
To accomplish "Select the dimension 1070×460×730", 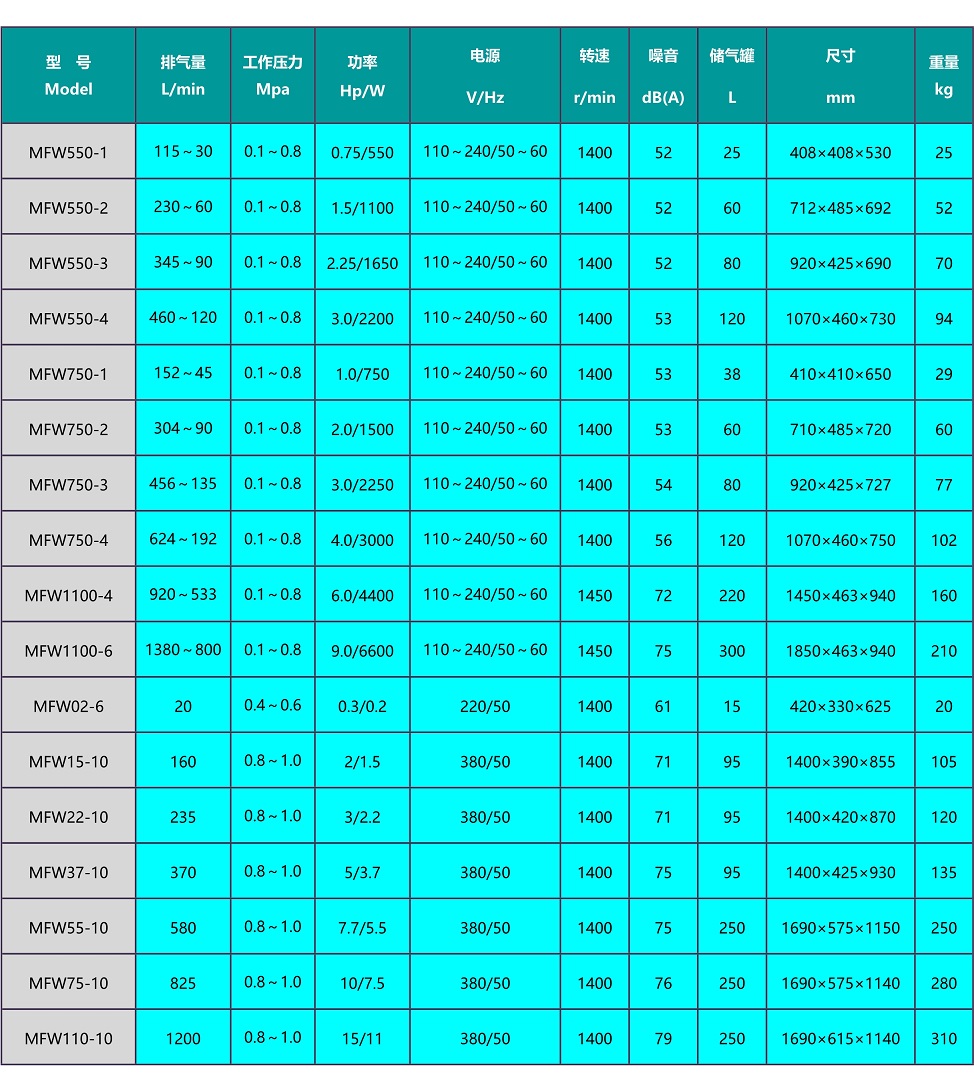I will tap(840, 318).
